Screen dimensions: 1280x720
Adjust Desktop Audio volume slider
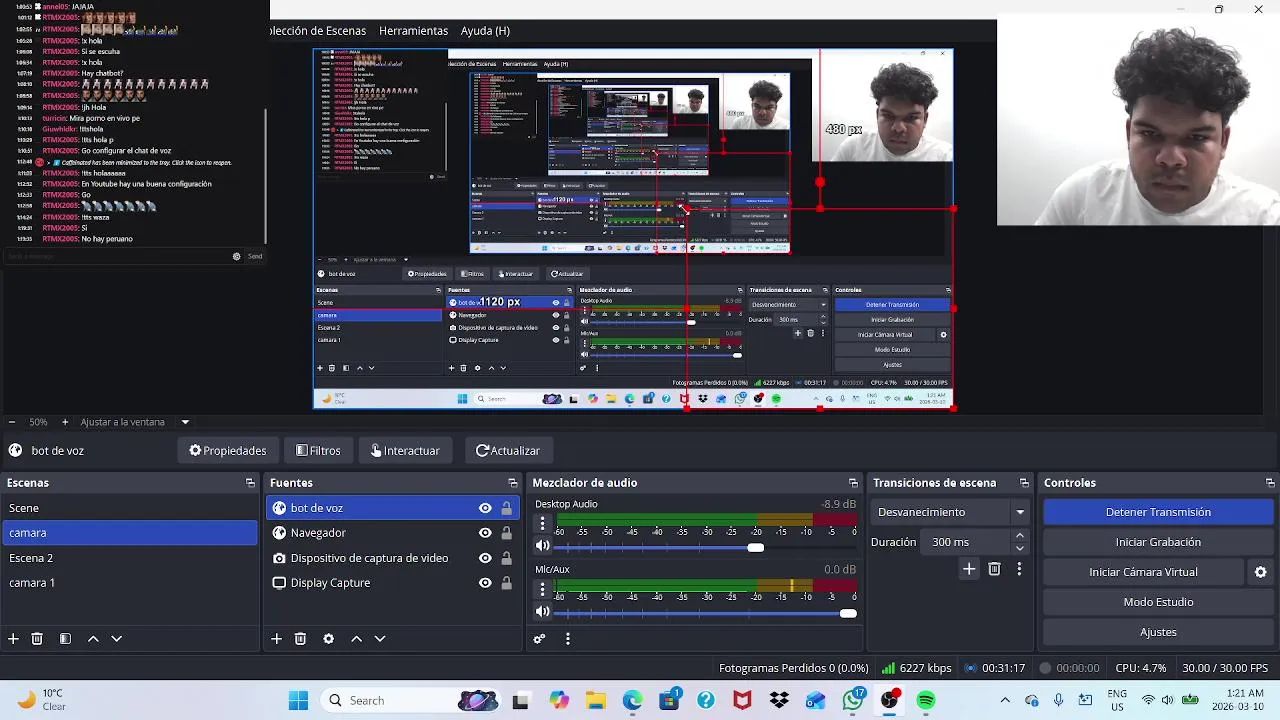click(x=756, y=547)
